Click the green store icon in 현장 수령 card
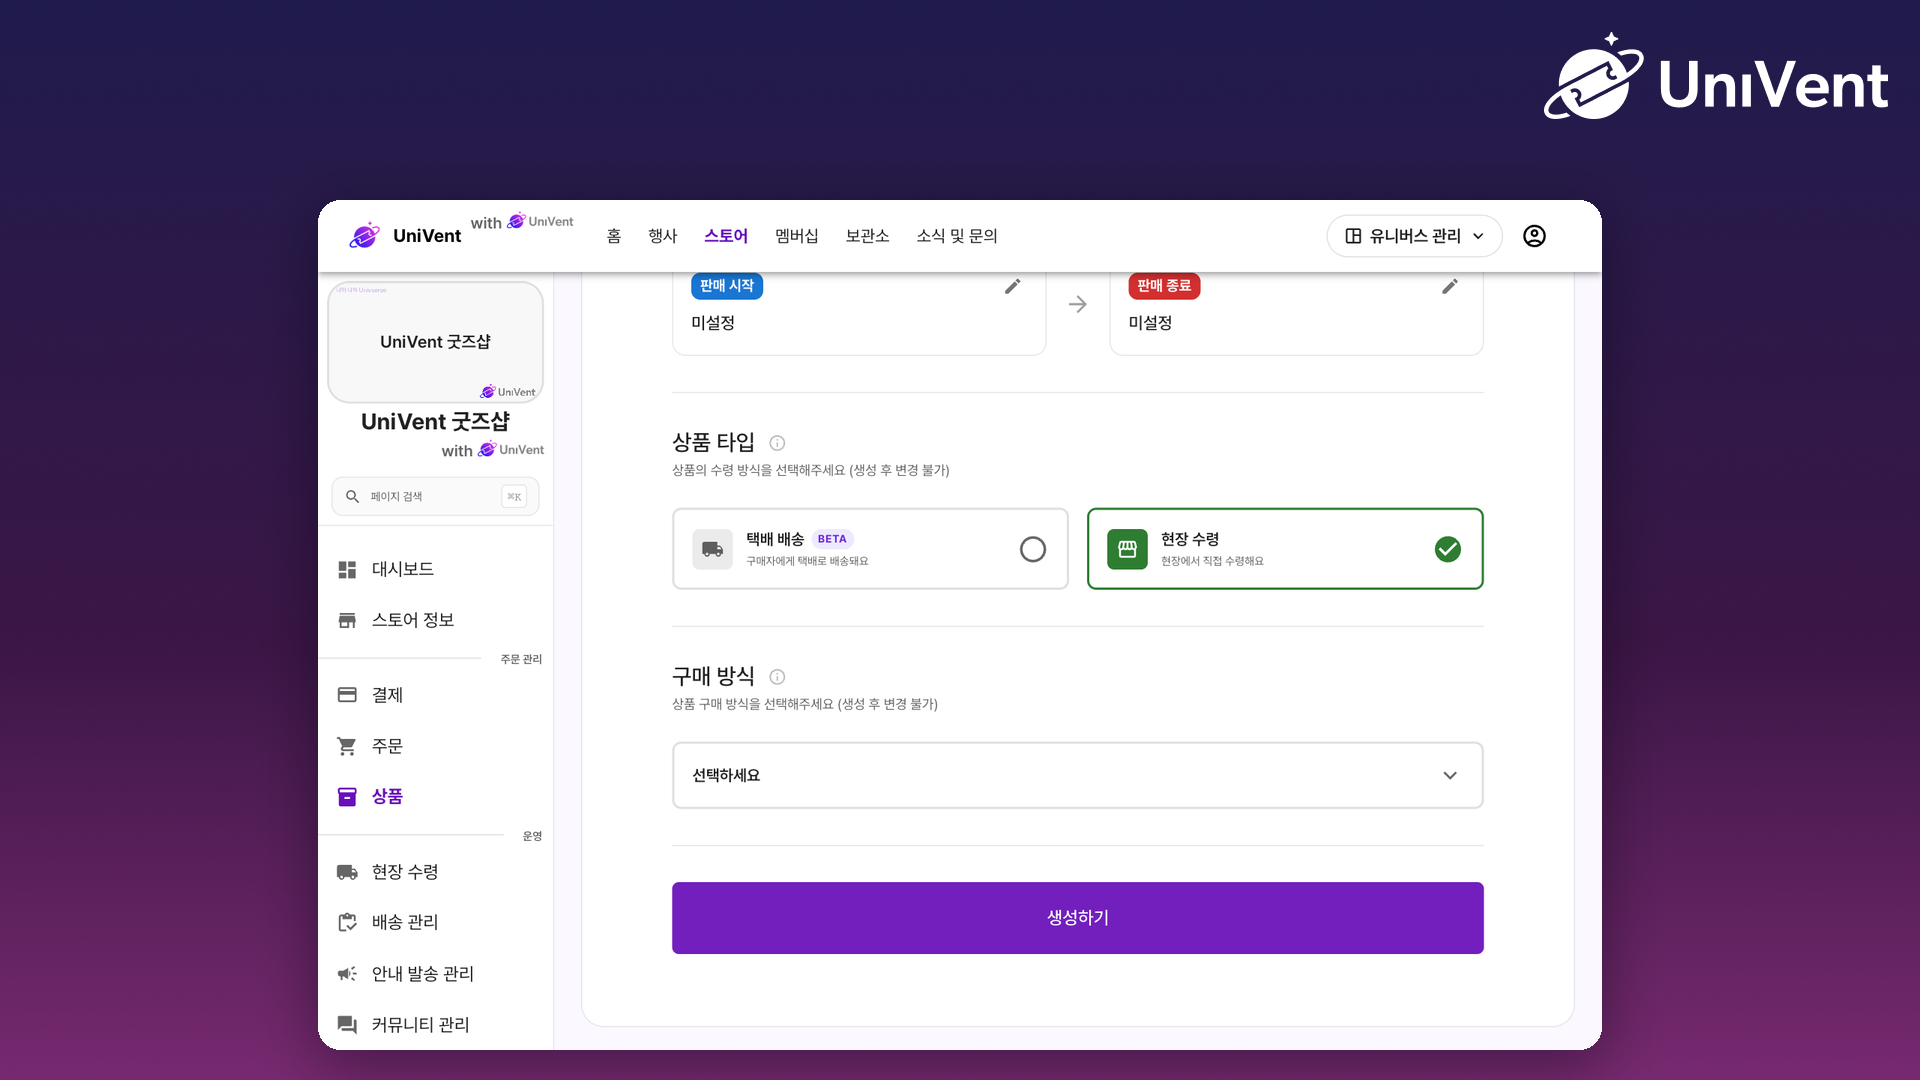Viewport: 1920px width, 1080px height. (x=1127, y=549)
